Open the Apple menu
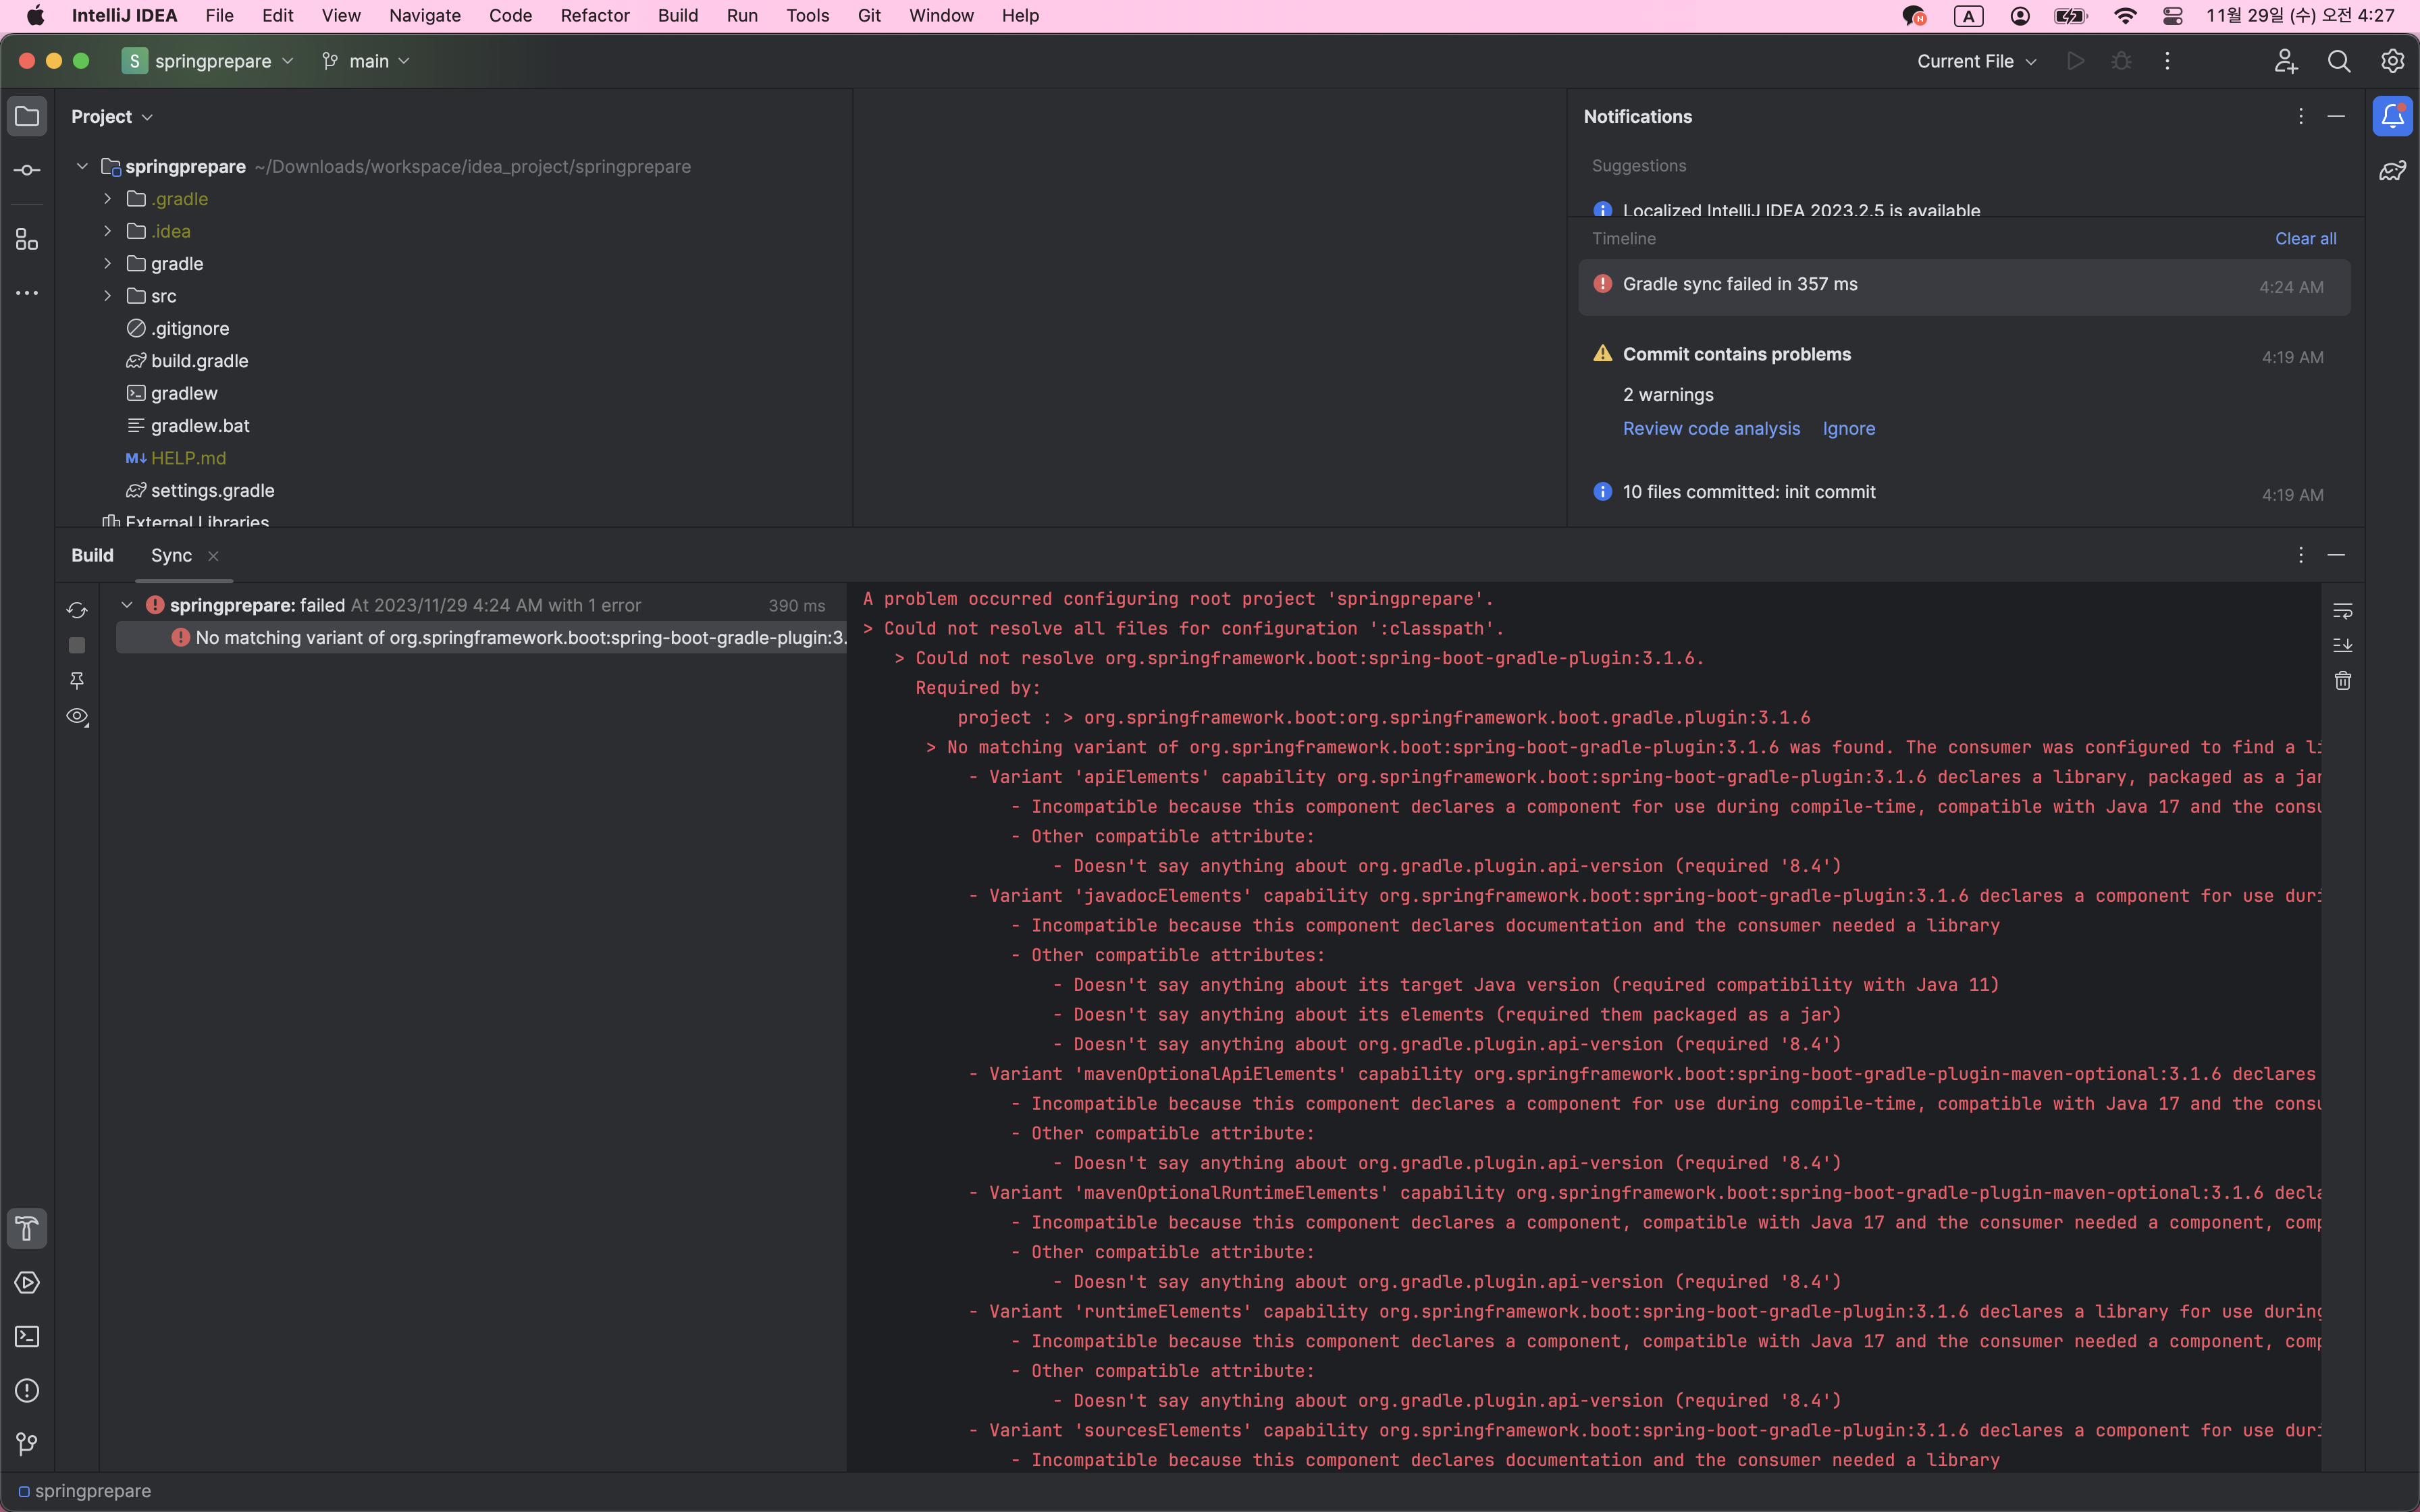 pos(35,16)
